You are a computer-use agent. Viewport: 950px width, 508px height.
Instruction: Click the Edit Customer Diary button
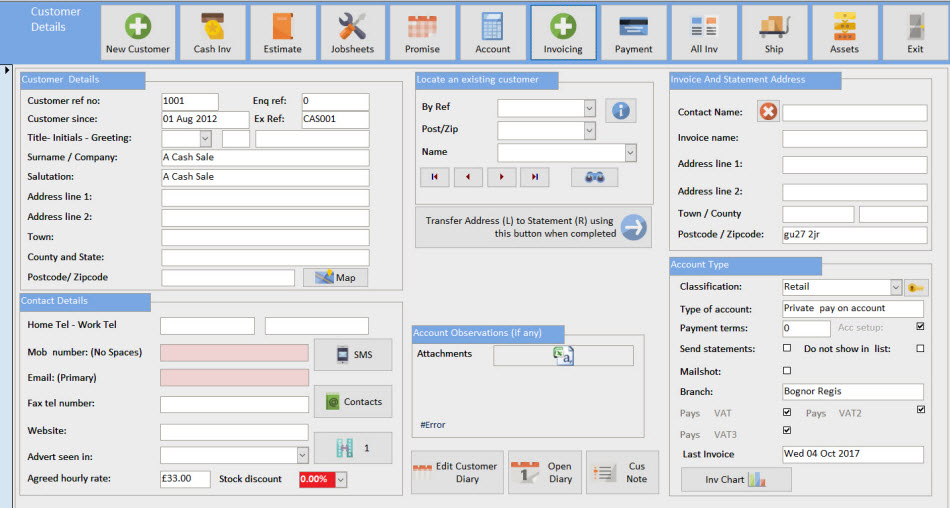tap(455, 472)
